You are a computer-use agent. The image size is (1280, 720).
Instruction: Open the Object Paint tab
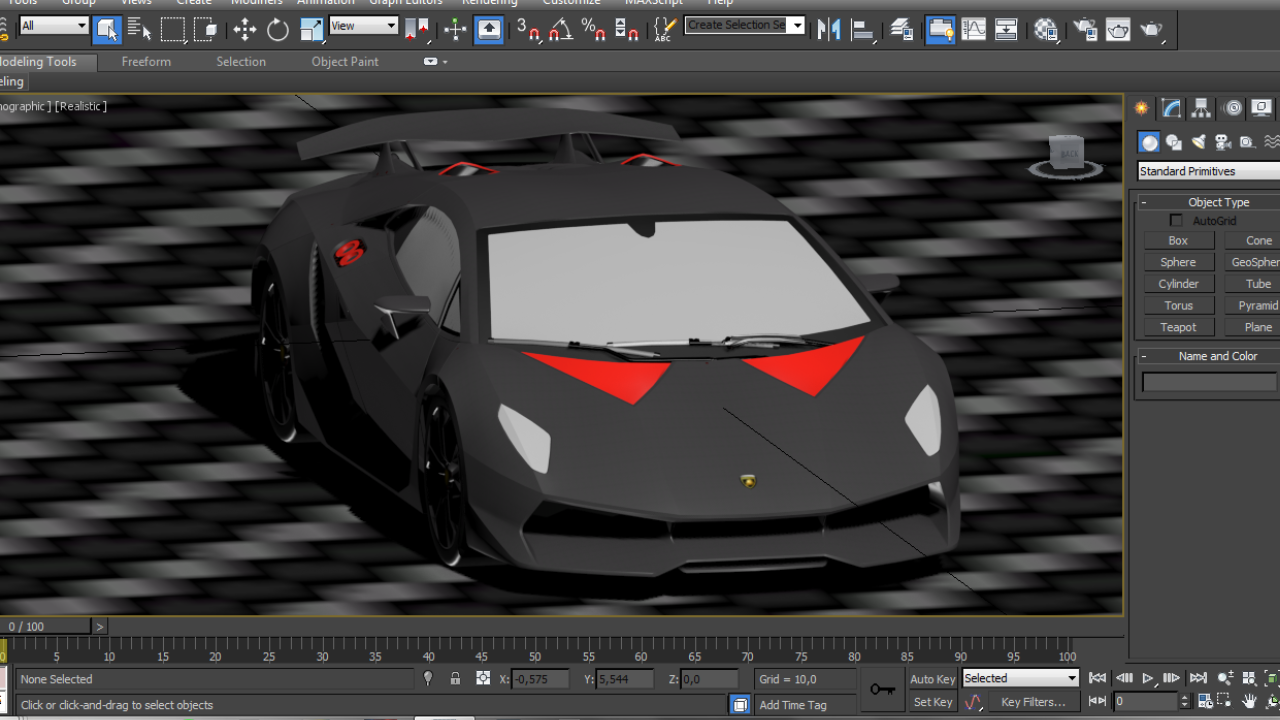[x=345, y=62]
